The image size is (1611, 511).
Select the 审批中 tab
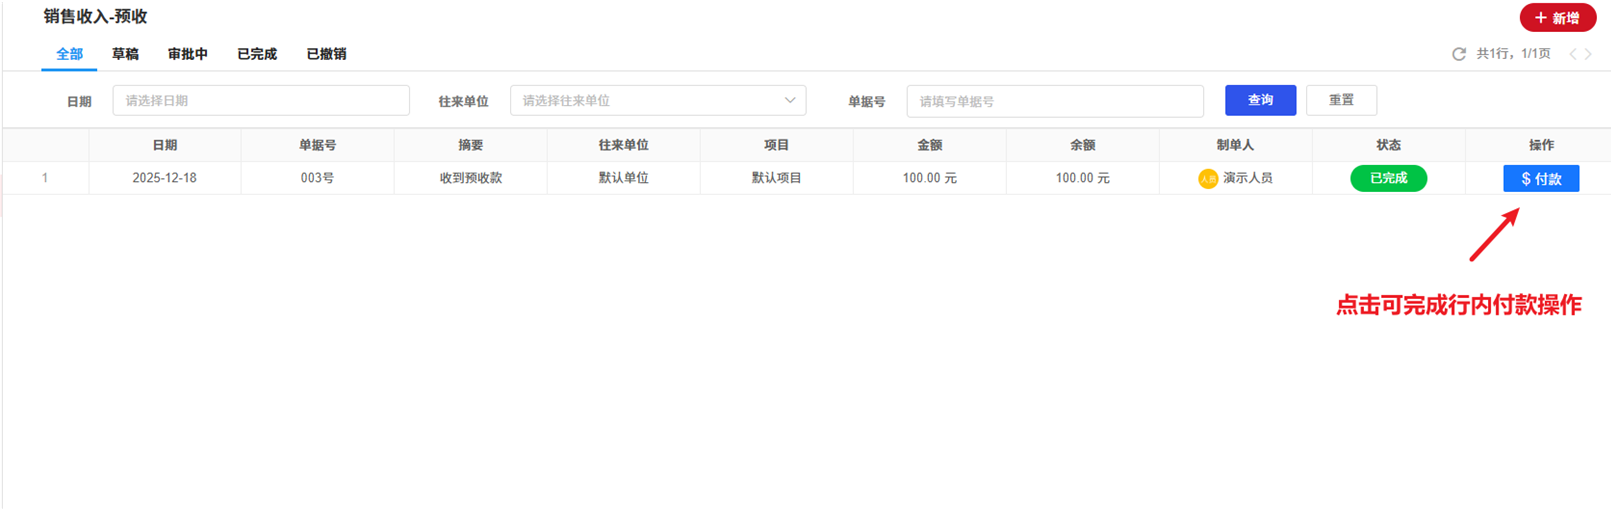click(187, 54)
